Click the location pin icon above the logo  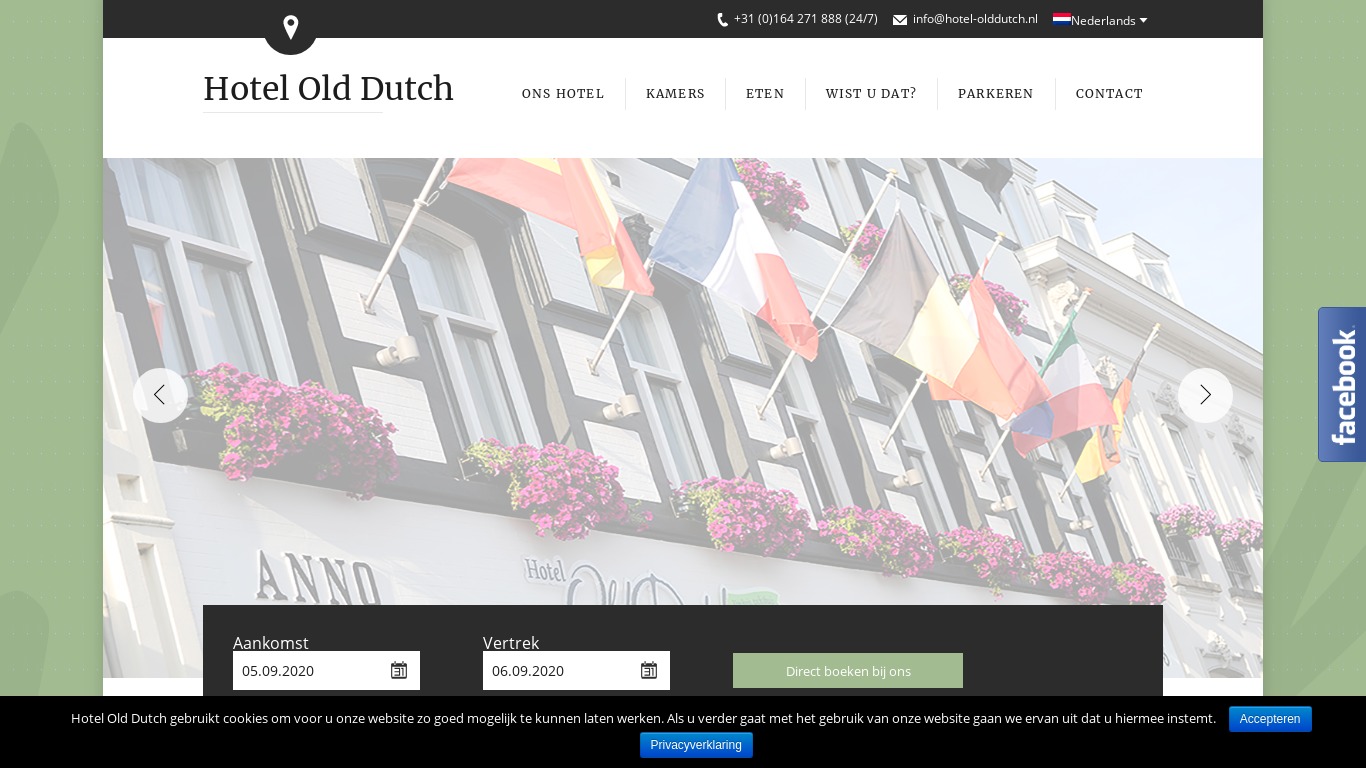point(291,27)
